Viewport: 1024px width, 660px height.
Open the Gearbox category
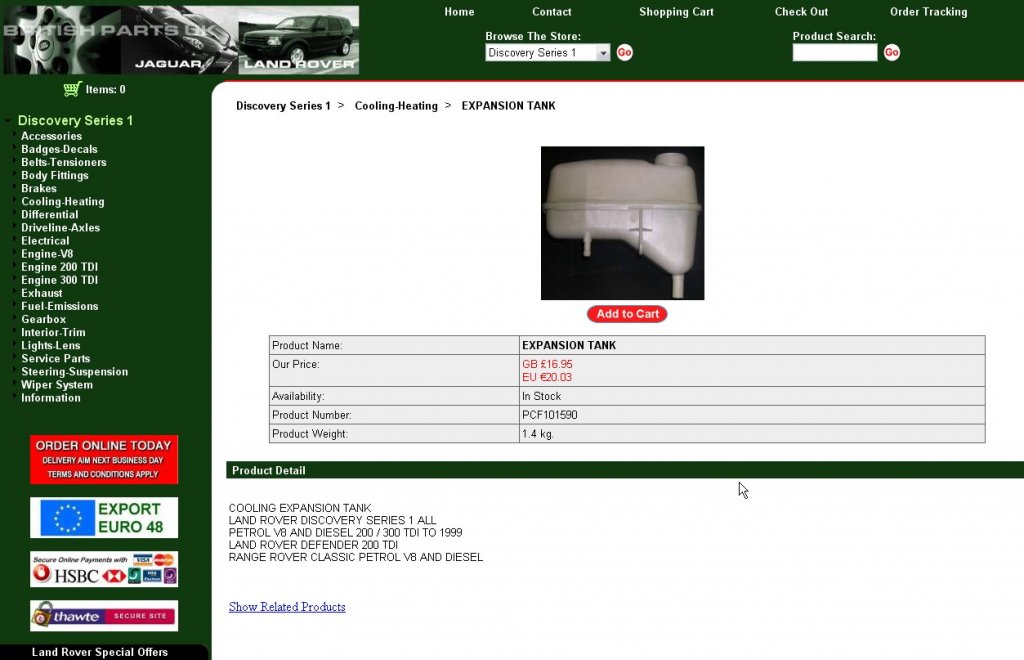(43, 319)
